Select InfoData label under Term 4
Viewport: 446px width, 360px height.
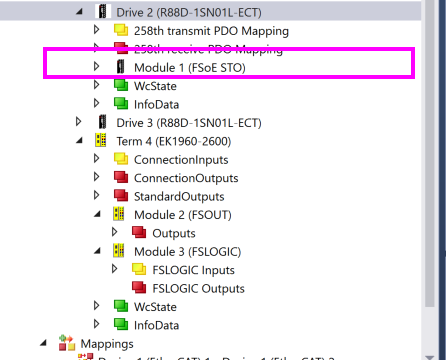click(x=156, y=325)
